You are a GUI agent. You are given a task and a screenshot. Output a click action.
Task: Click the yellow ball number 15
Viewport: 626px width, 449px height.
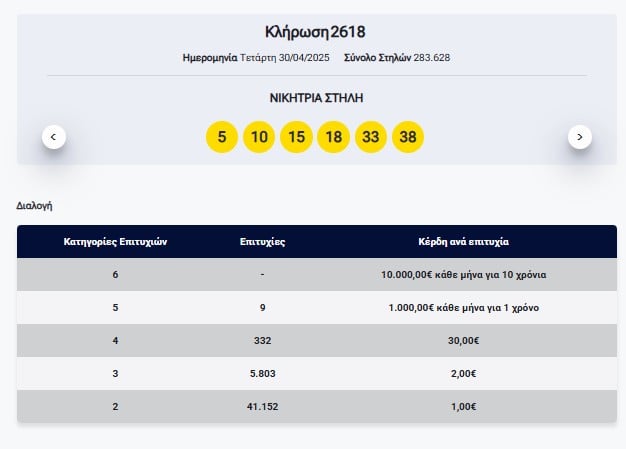[x=296, y=137]
